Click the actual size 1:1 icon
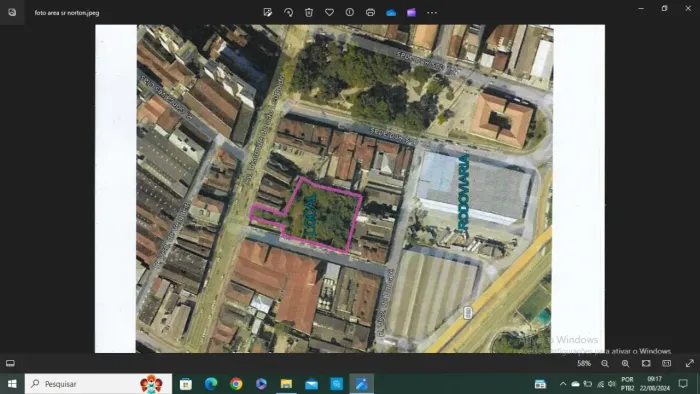The height and width of the screenshot is (394, 700). (667, 364)
